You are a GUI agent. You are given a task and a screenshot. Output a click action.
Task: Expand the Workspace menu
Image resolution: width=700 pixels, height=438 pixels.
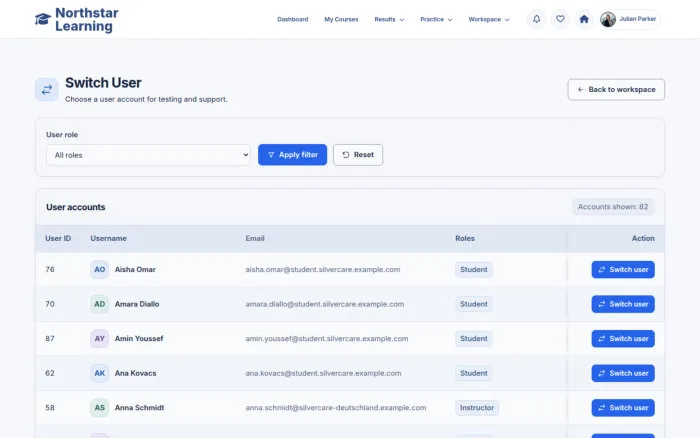tap(488, 20)
